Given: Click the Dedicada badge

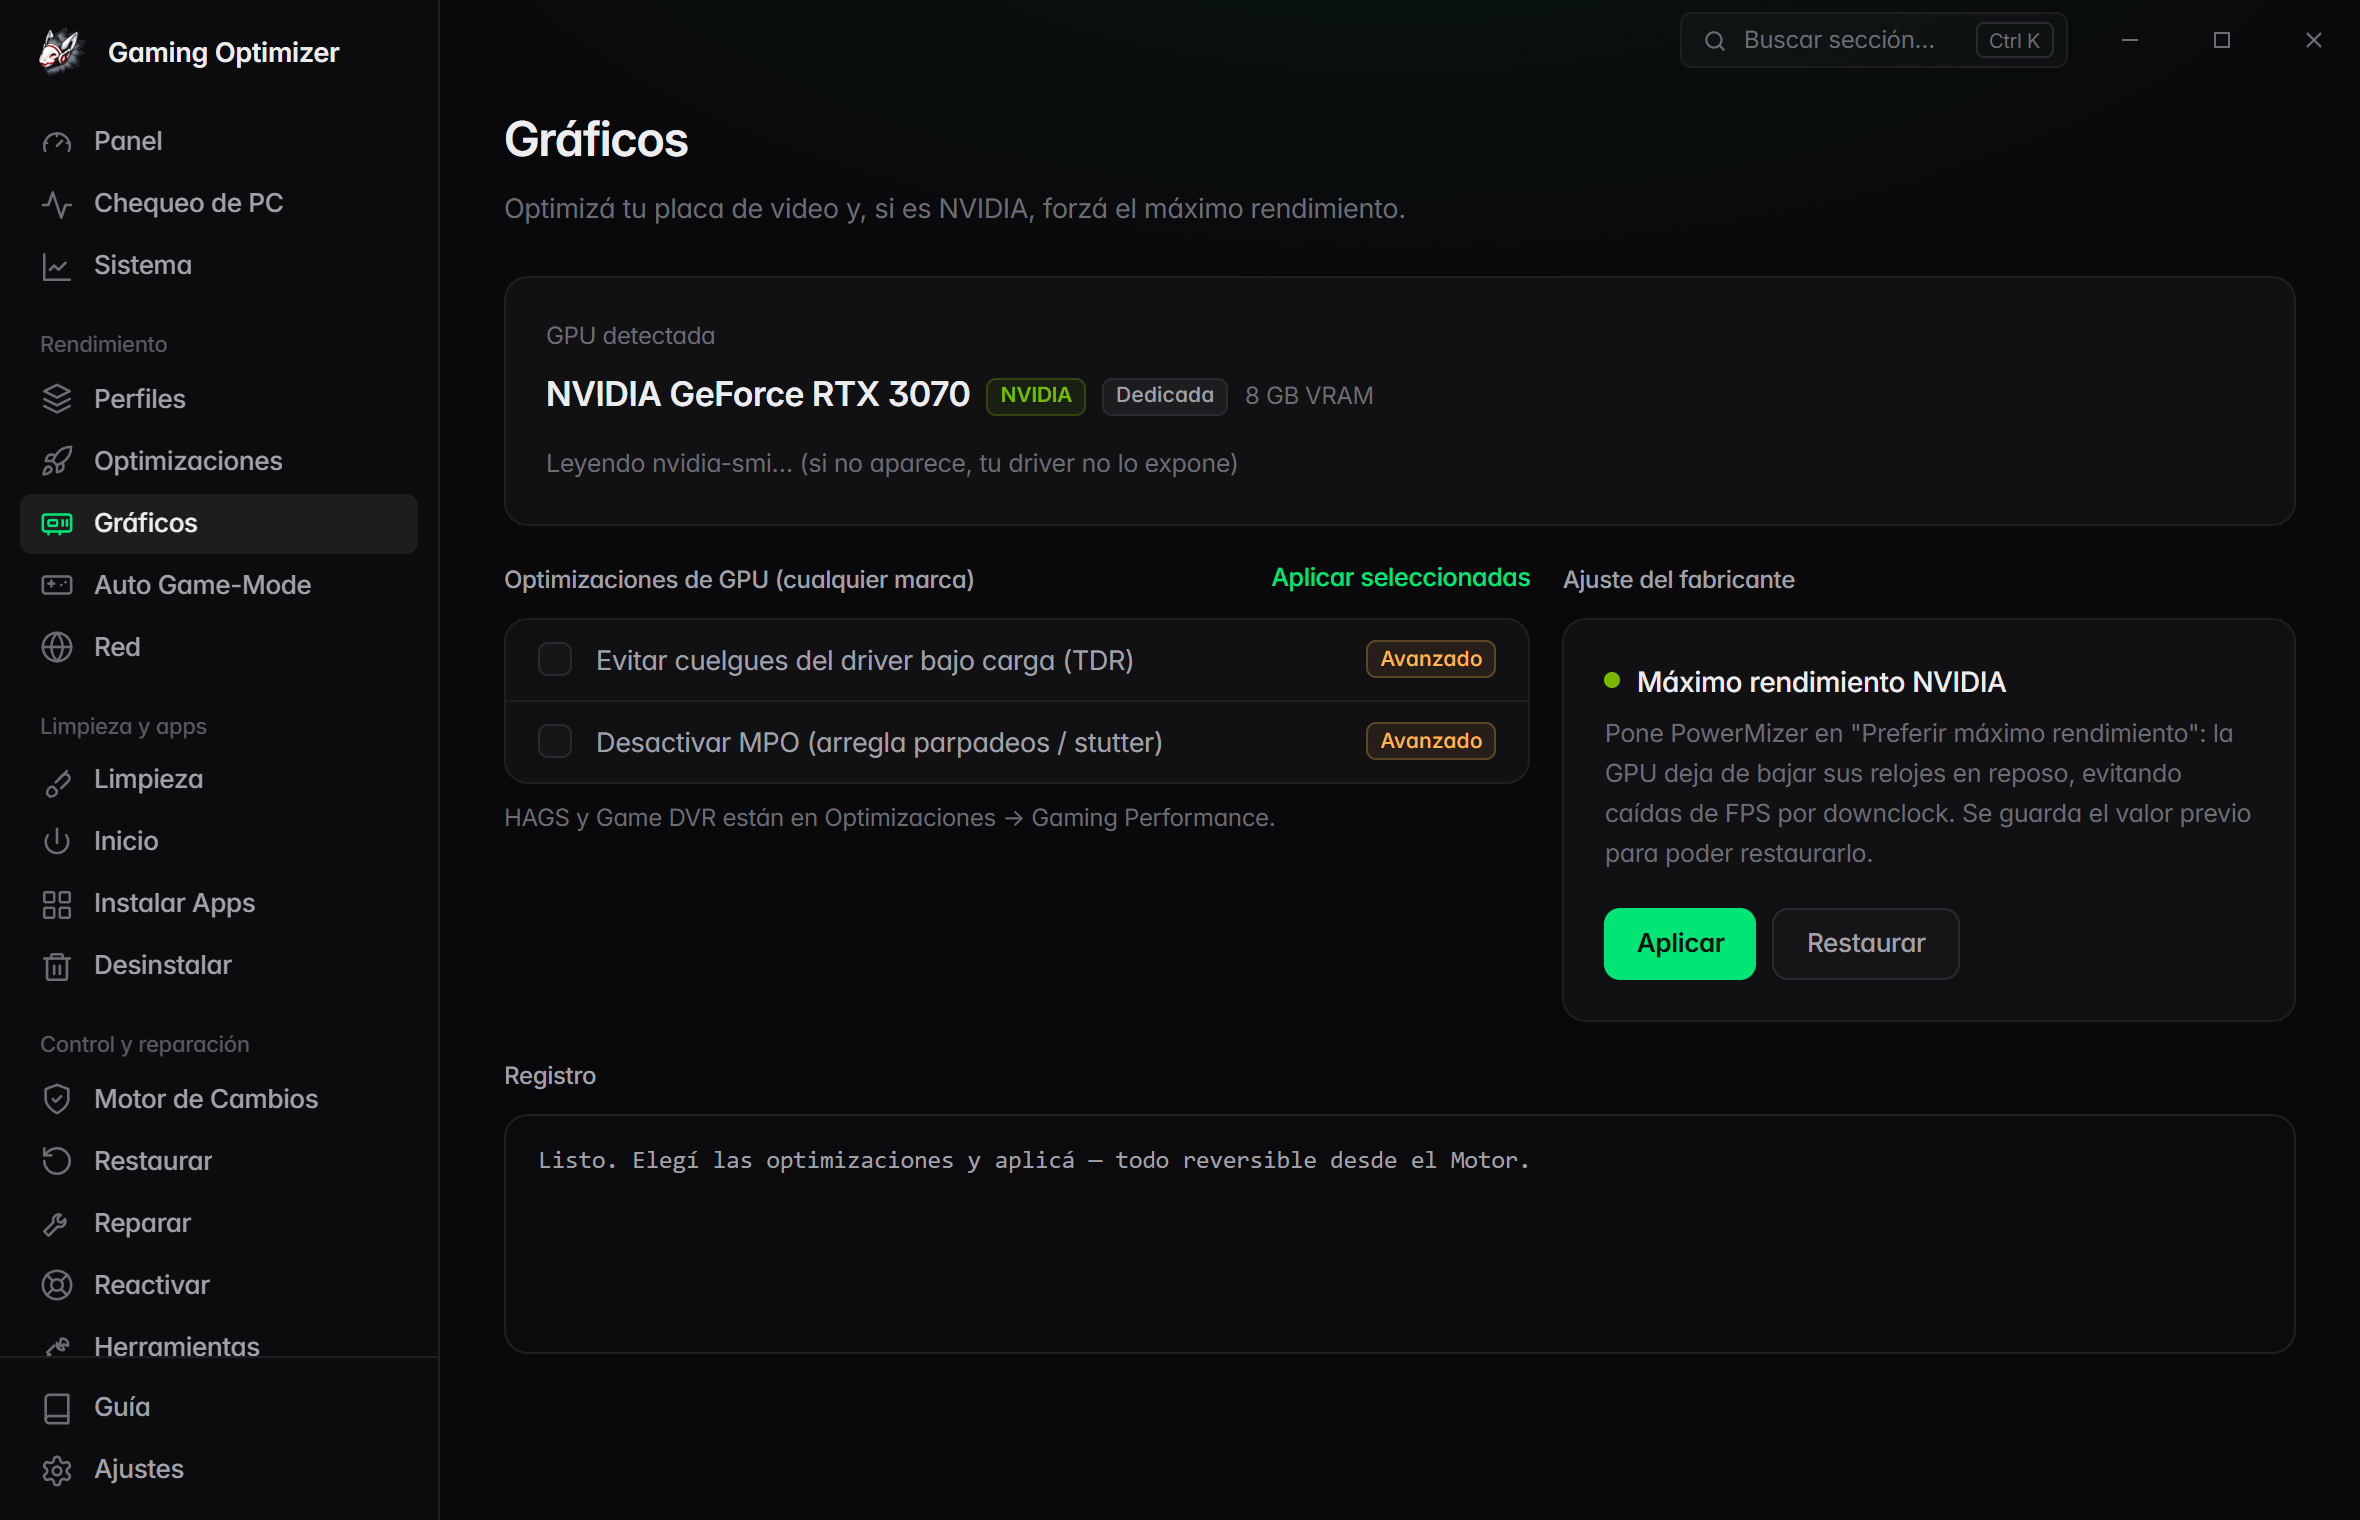Looking at the screenshot, I should pyautogui.click(x=1165, y=396).
